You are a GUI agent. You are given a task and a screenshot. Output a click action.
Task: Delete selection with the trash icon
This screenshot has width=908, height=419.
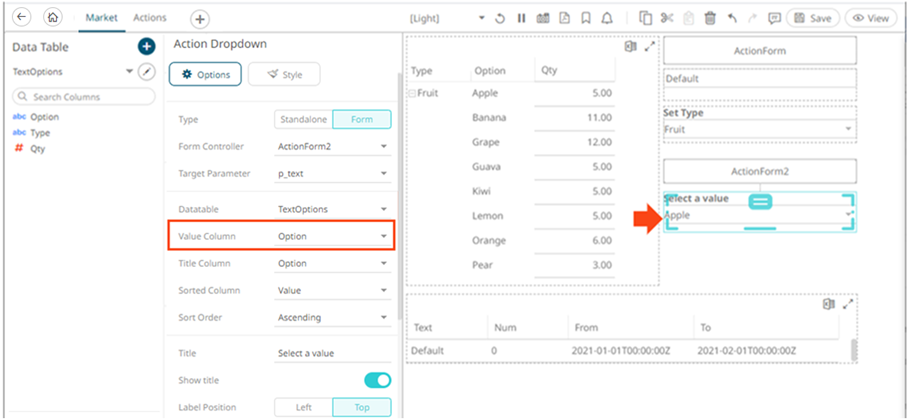click(710, 18)
